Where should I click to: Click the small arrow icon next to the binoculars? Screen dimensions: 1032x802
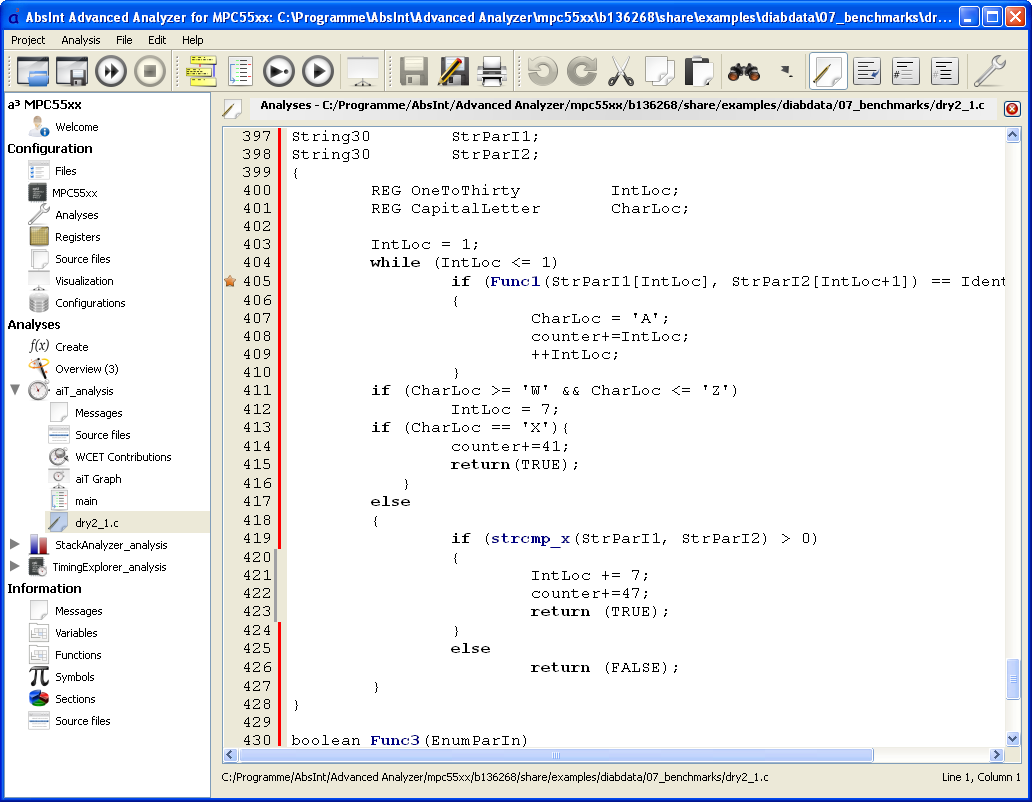(x=787, y=70)
